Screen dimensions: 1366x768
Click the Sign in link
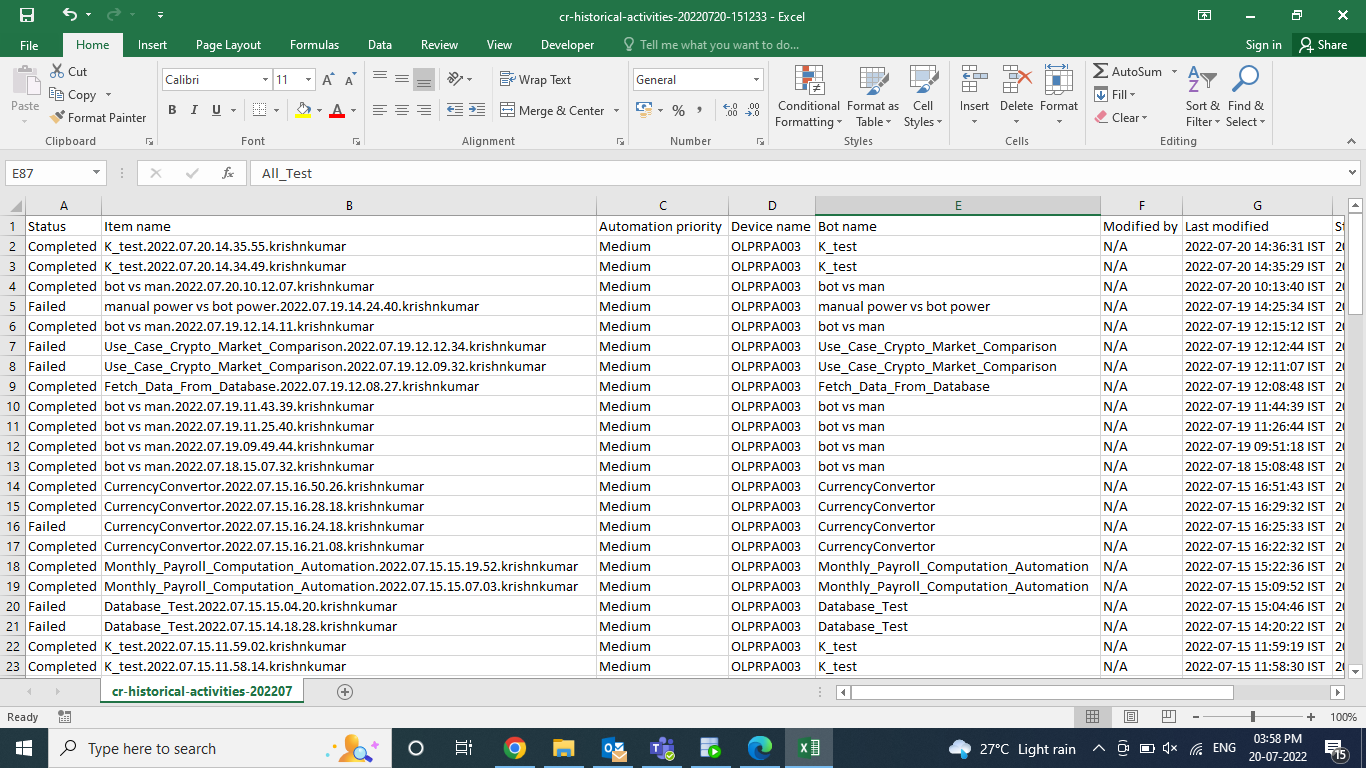click(x=1263, y=45)
